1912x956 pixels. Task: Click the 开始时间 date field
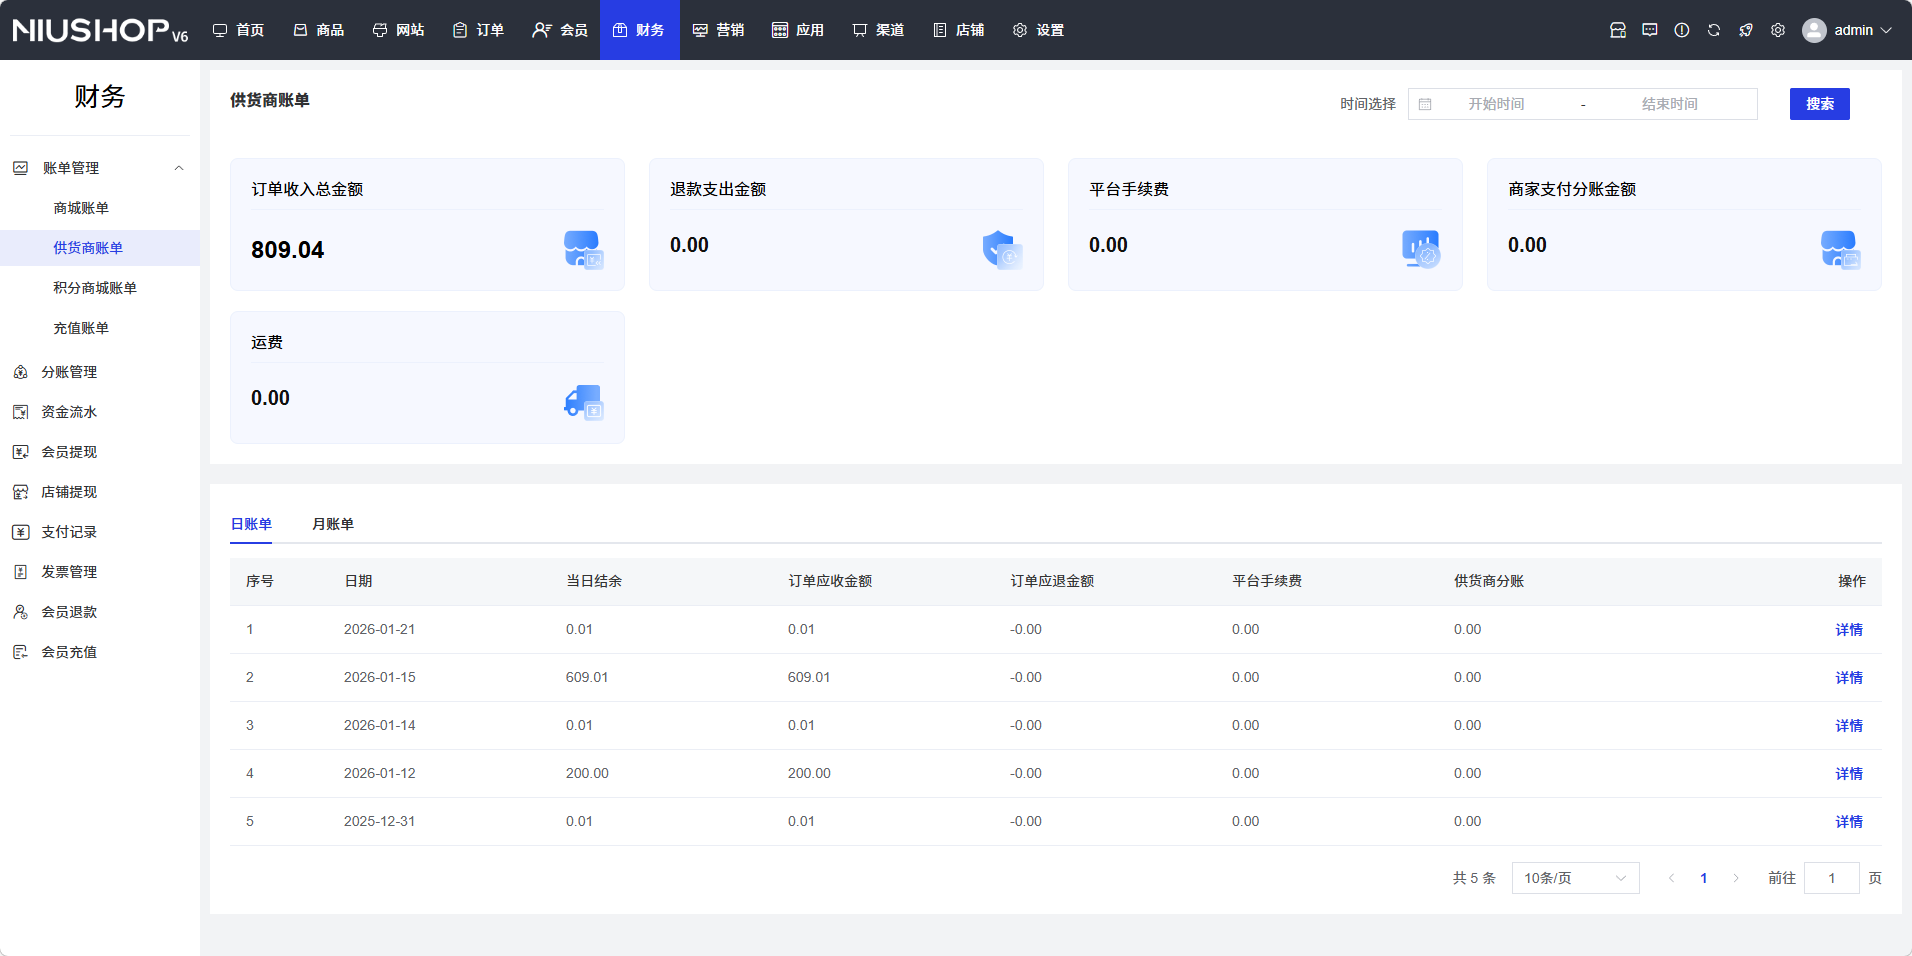(x=1496, y=104)
